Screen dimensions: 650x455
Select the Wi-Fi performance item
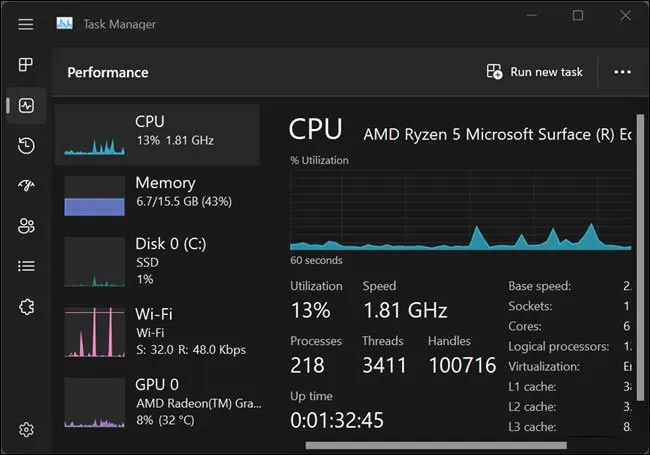(x=157, y=330)
